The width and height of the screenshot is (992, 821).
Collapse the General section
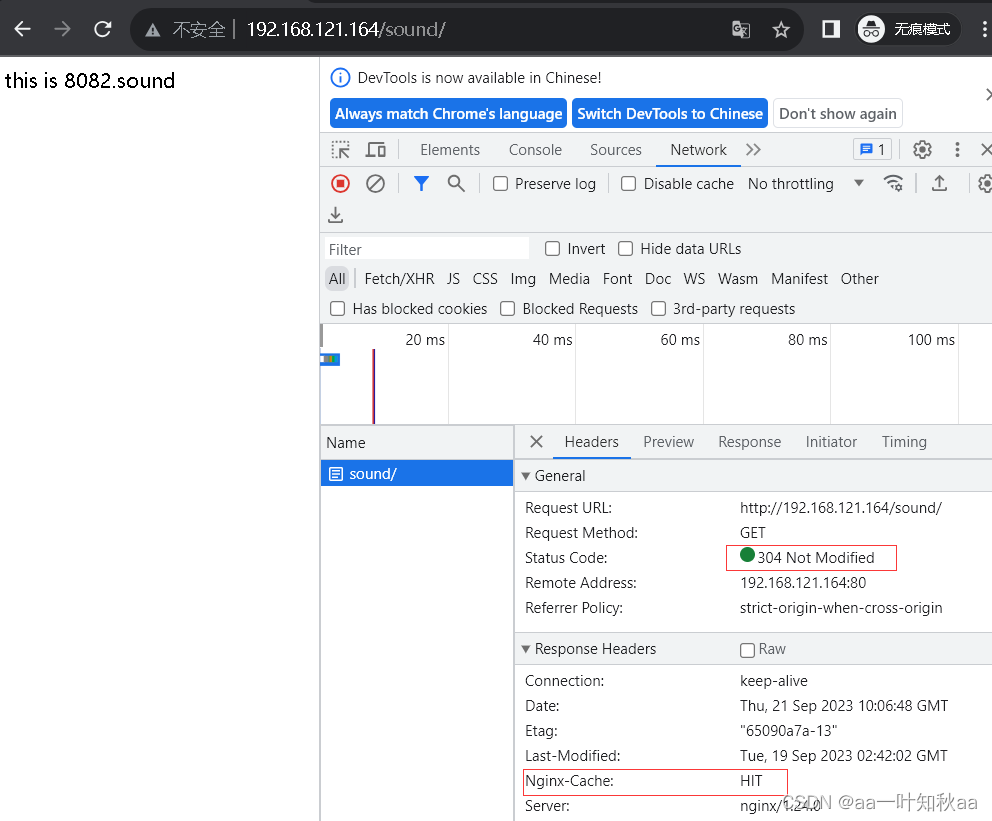click(527, 476)
